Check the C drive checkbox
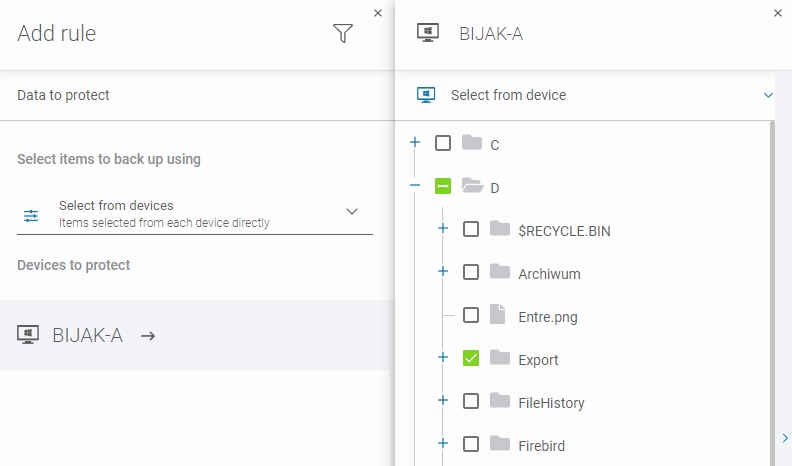This screenshot has height=466, width=792. [x=443, y=144]
